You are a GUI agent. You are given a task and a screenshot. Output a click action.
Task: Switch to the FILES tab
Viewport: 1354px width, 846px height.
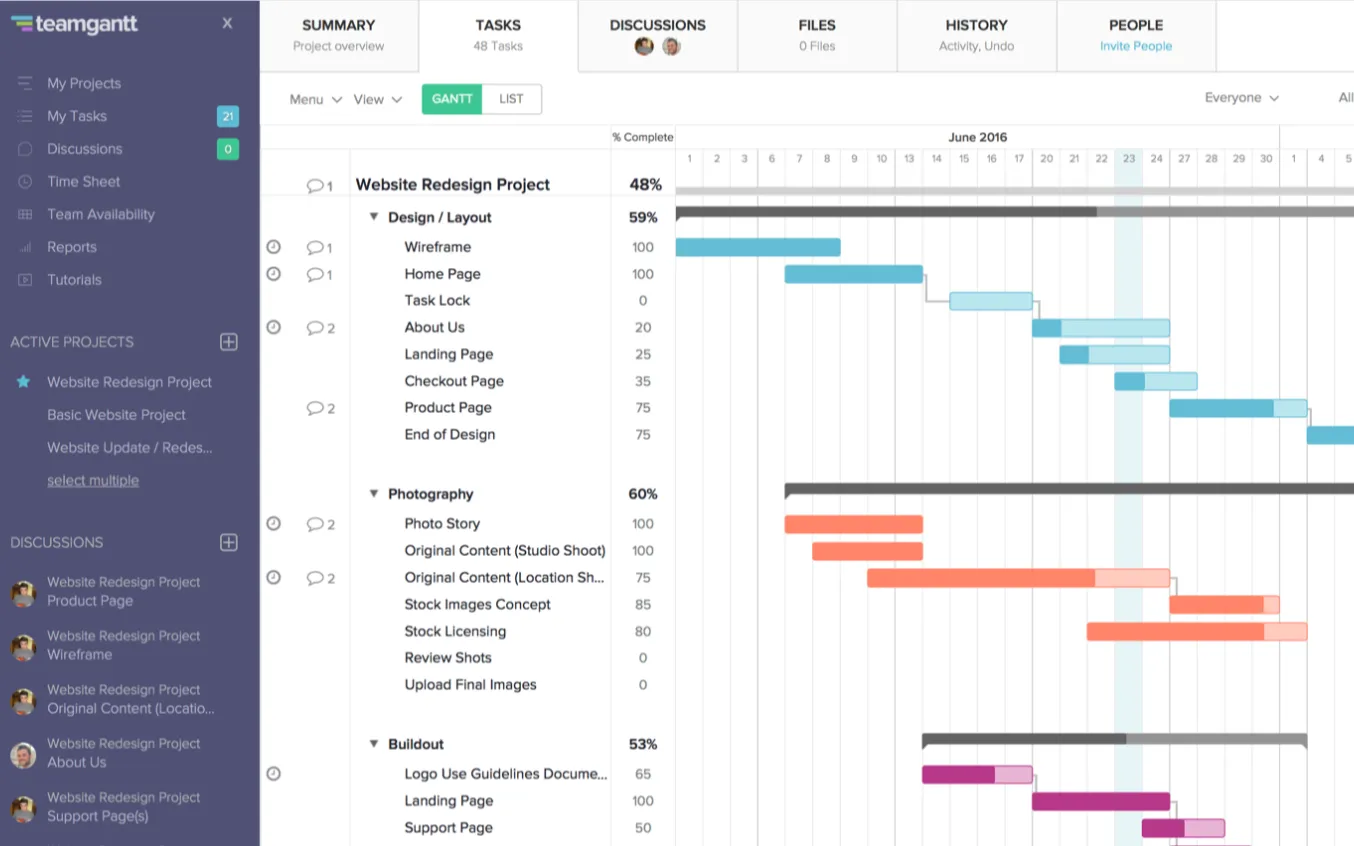[817, 35]
